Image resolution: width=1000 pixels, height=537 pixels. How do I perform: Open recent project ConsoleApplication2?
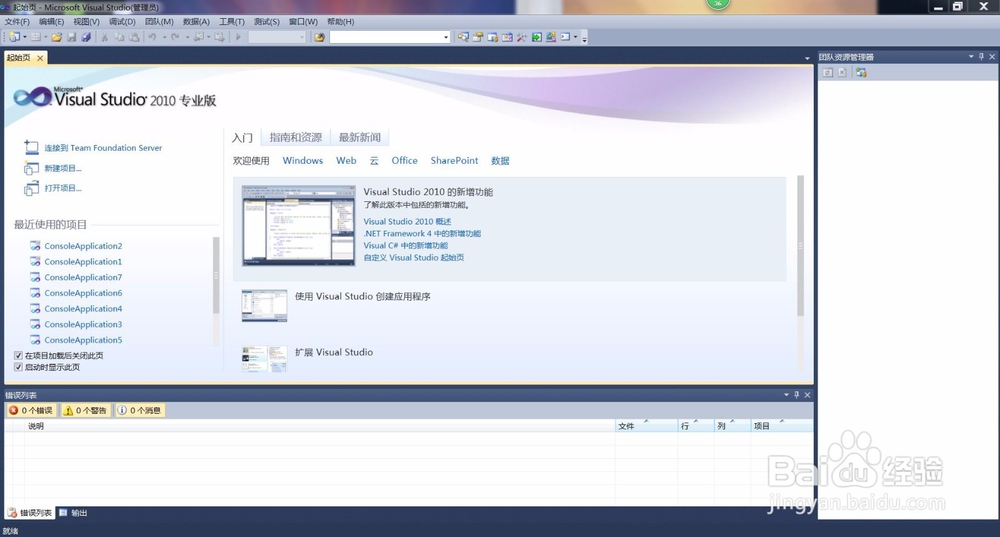[x=83, y=246]
